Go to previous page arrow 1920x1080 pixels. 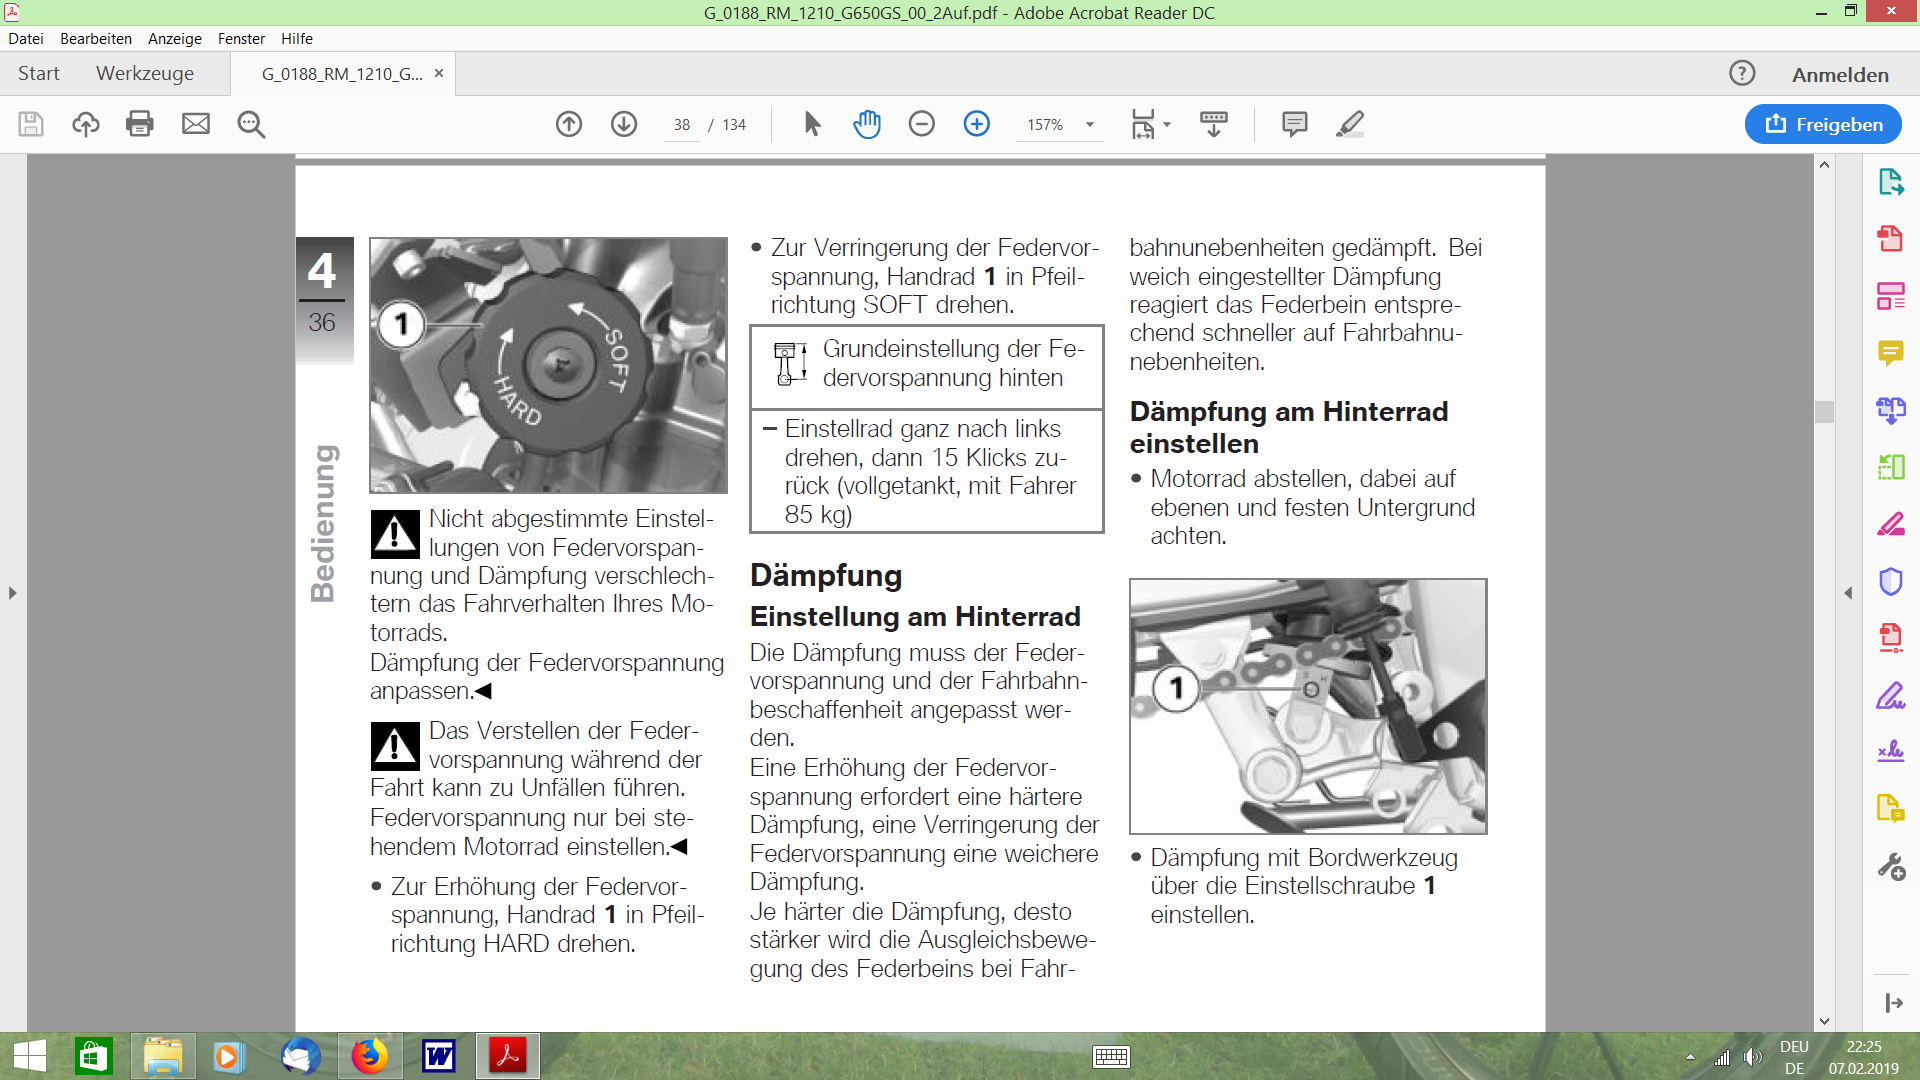click(569, 124)
